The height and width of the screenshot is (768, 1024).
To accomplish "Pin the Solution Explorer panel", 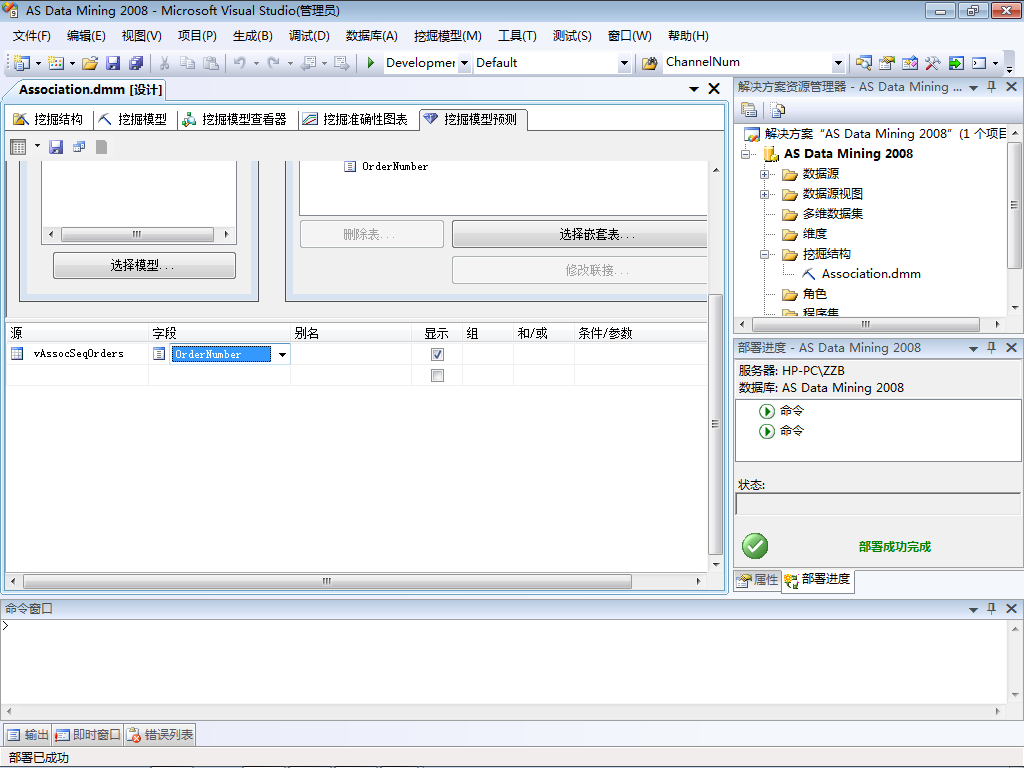I will [x=991, y=87].
